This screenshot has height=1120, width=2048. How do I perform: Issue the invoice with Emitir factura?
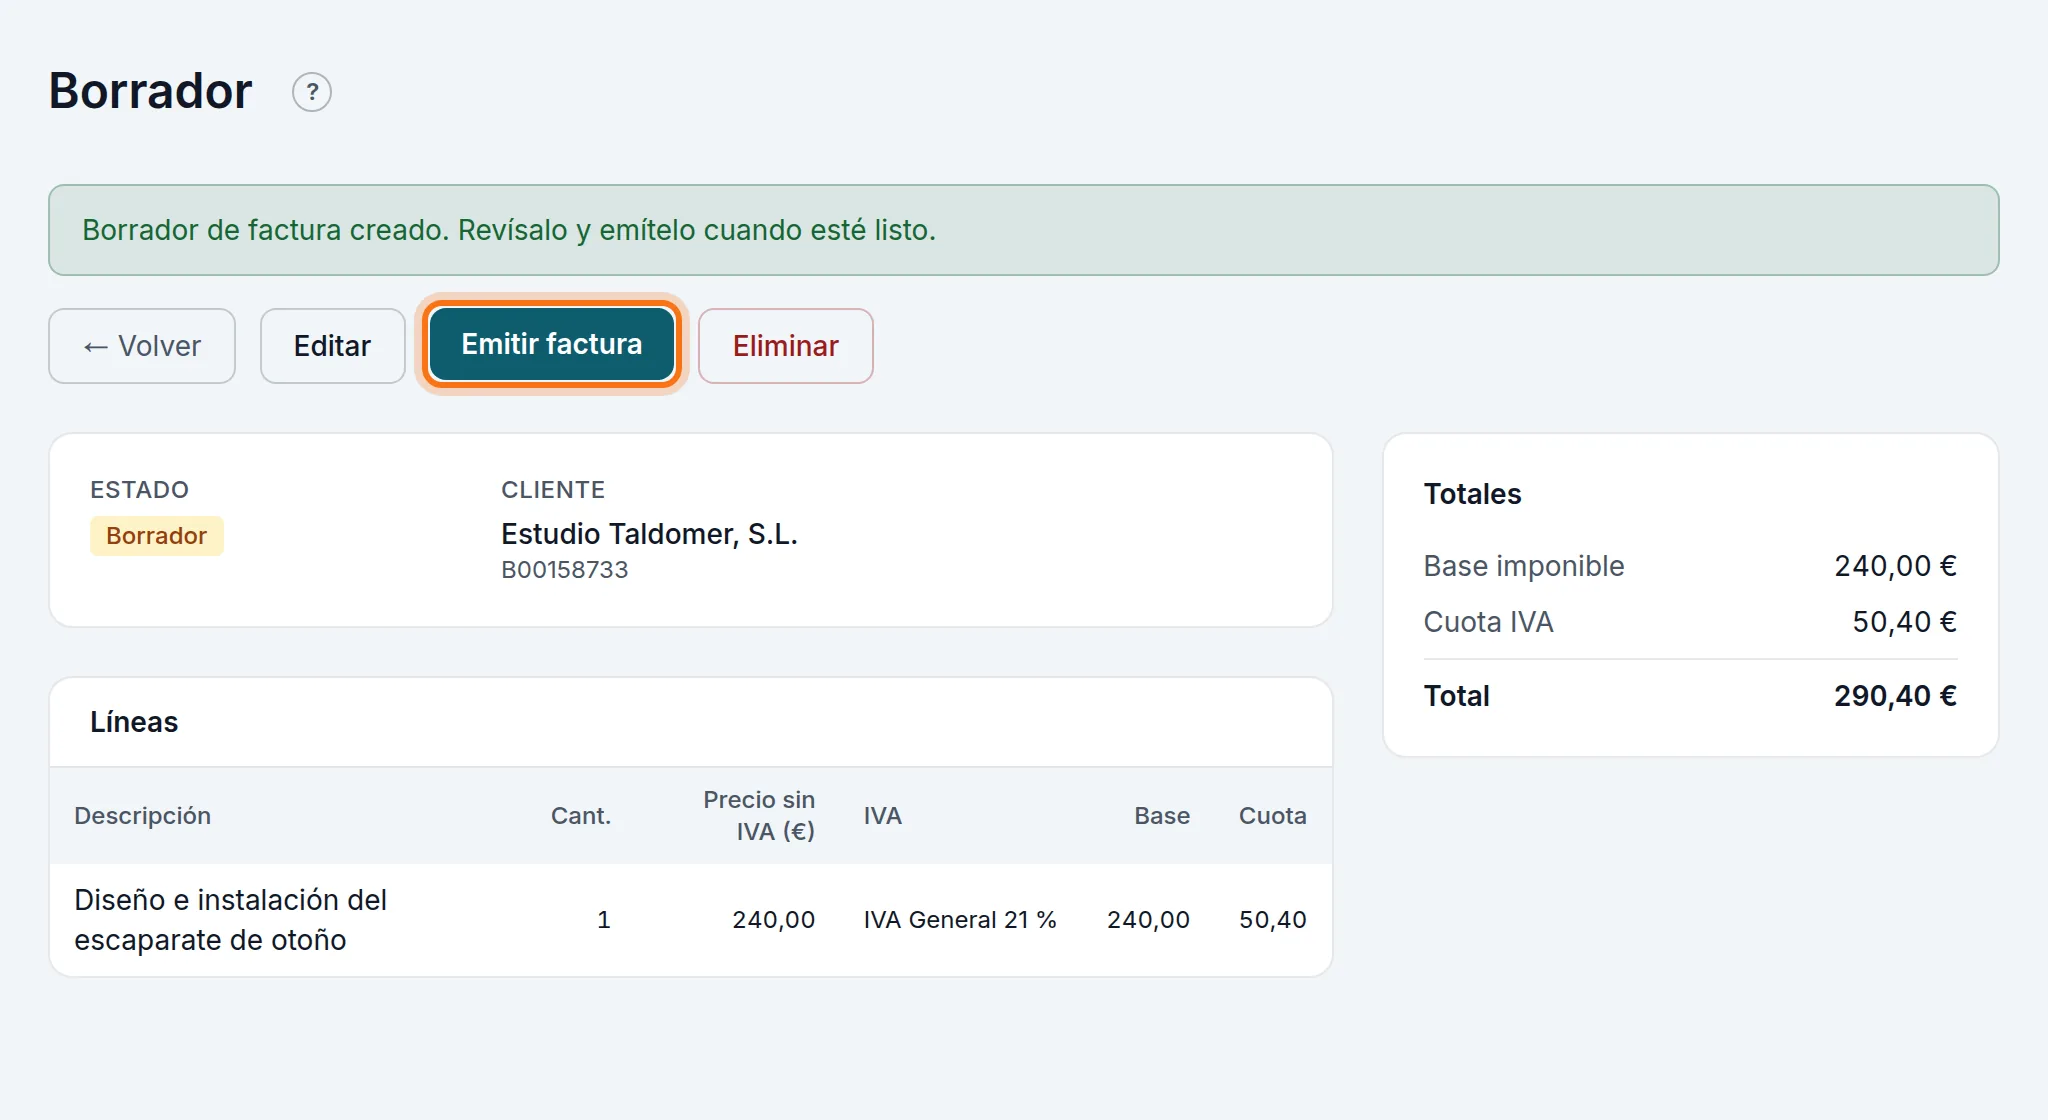click(x=552, y=344)
